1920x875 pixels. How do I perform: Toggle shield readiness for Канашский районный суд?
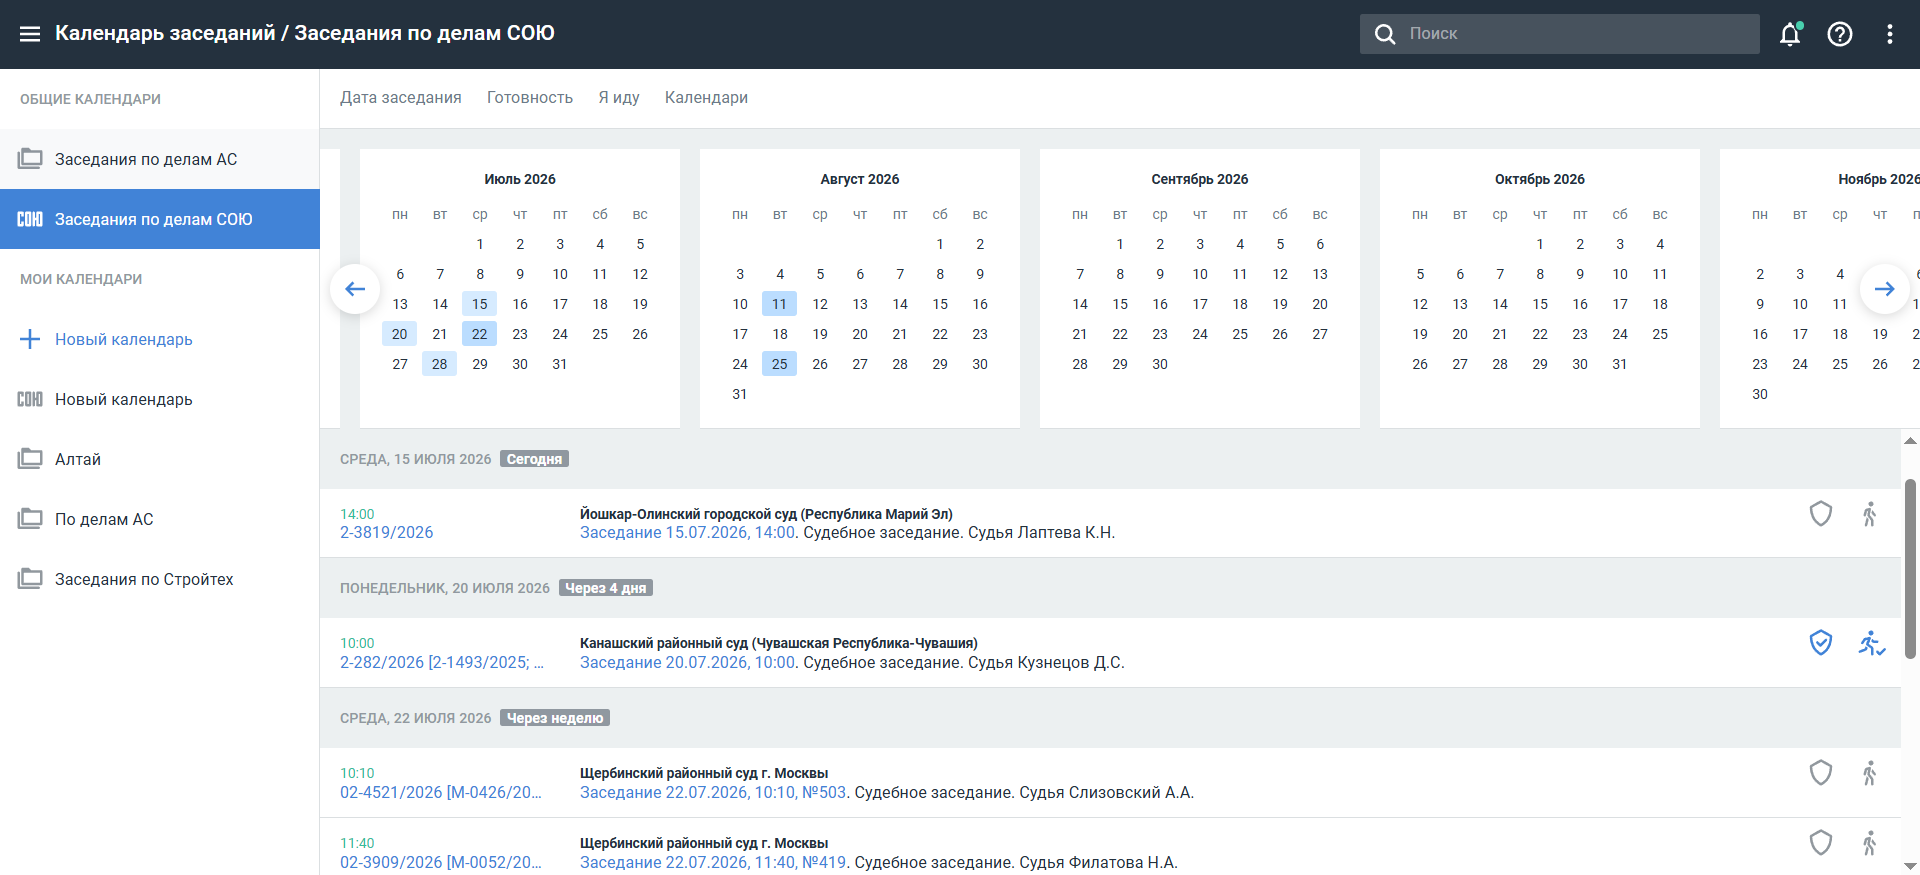tap(1821, 643)
